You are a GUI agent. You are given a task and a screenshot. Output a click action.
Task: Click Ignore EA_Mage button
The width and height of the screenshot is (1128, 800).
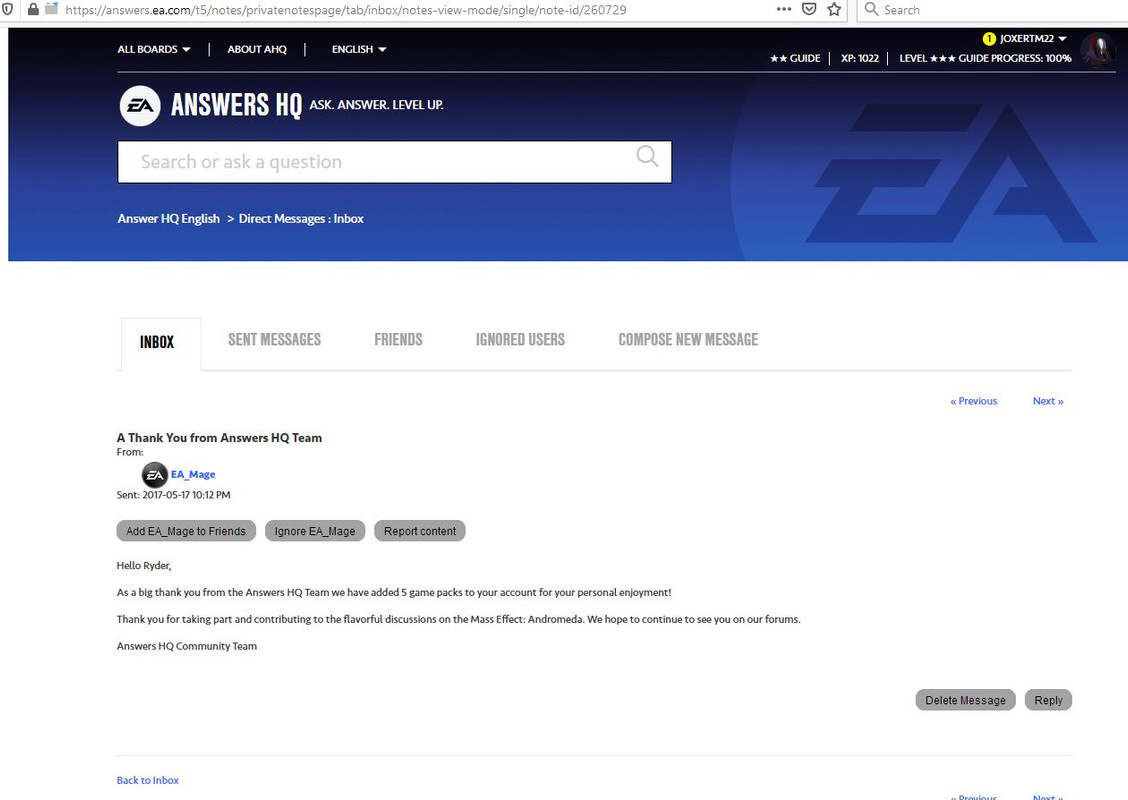(315, 531)
